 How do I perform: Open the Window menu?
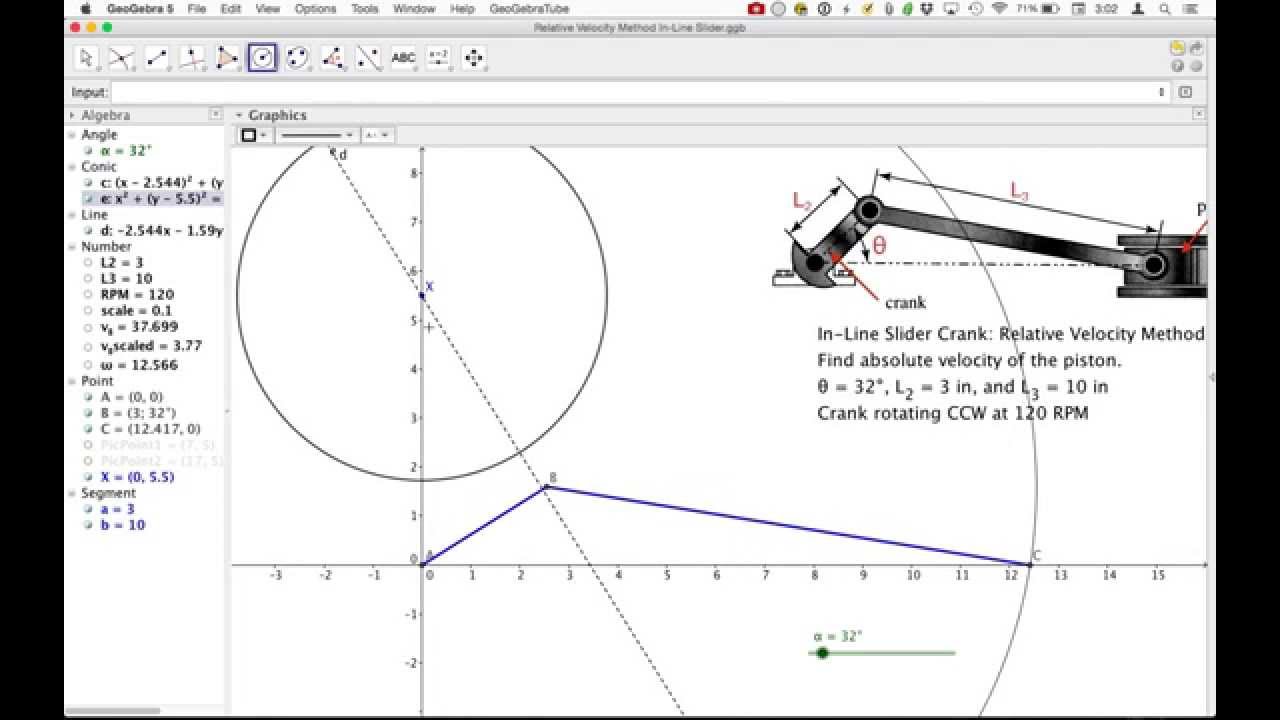pos(414,9)
